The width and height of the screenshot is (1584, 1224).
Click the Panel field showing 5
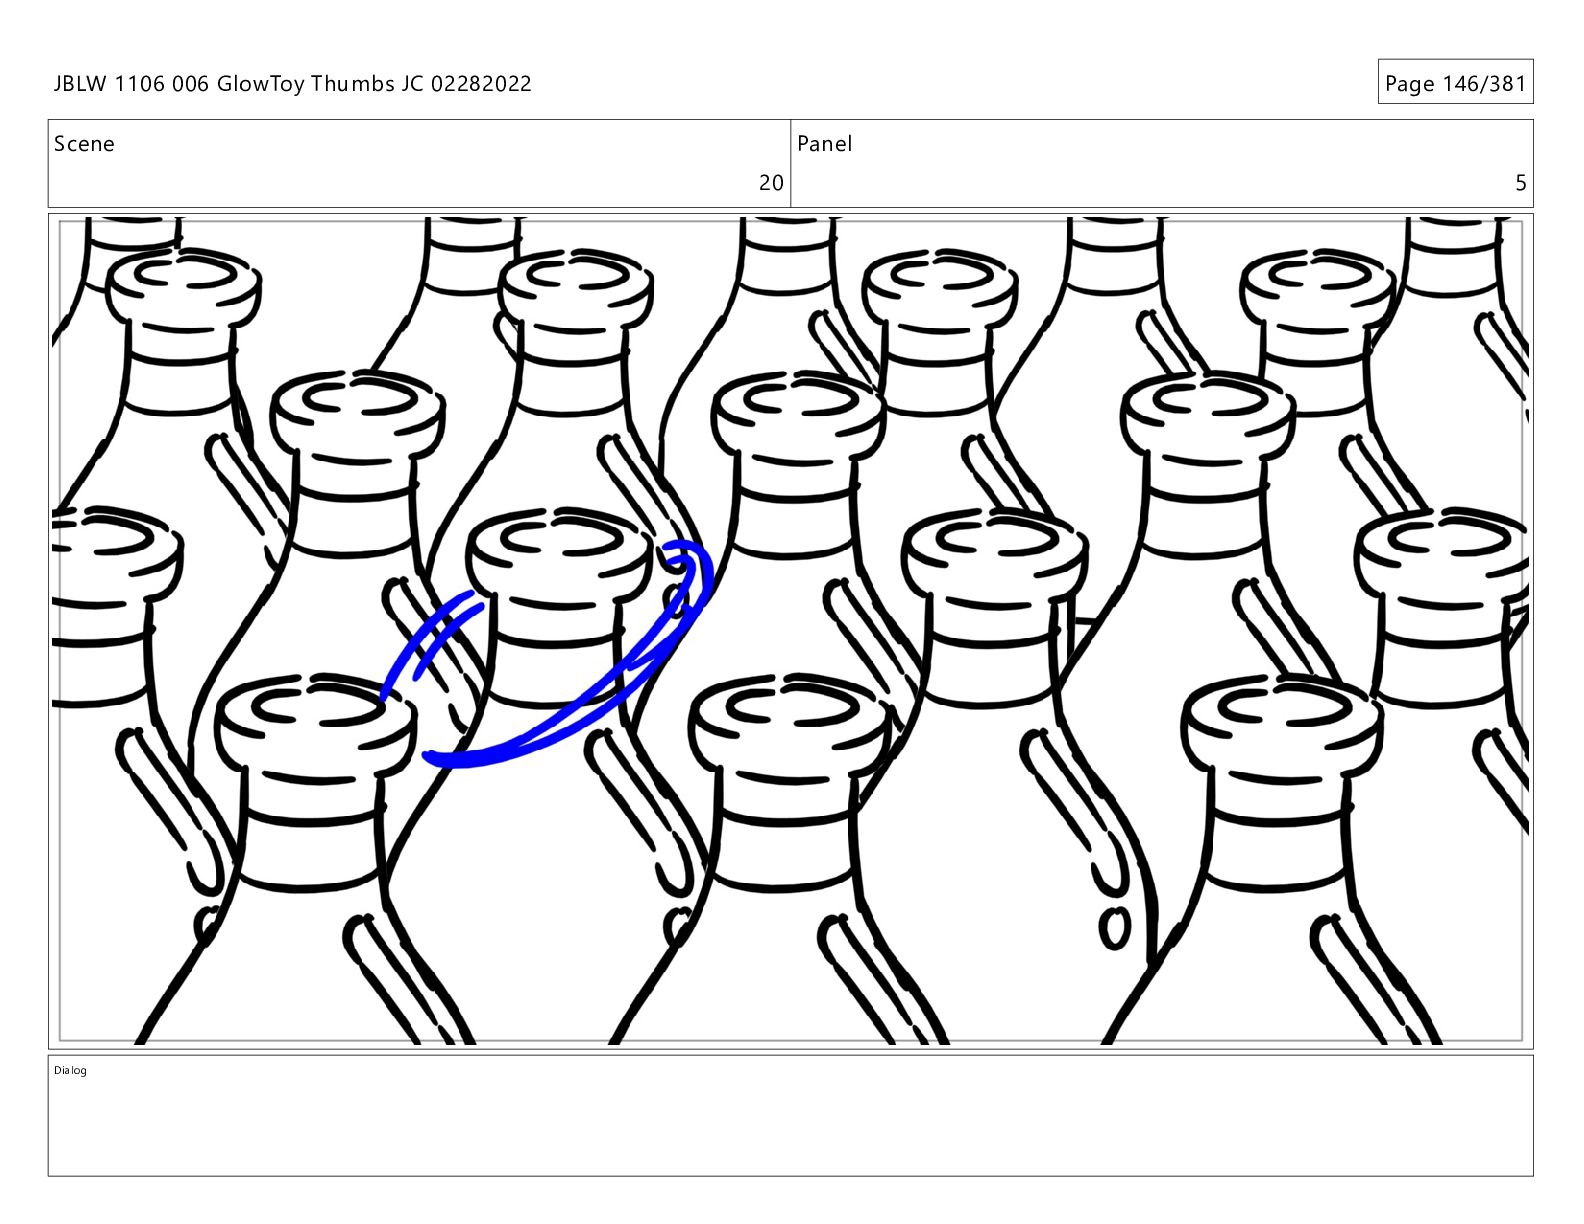[1162, 164]
